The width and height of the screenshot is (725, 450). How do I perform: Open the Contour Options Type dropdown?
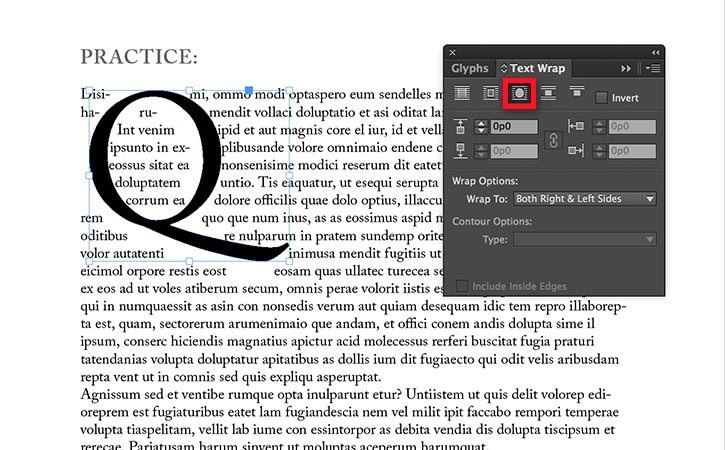[585, 240]
